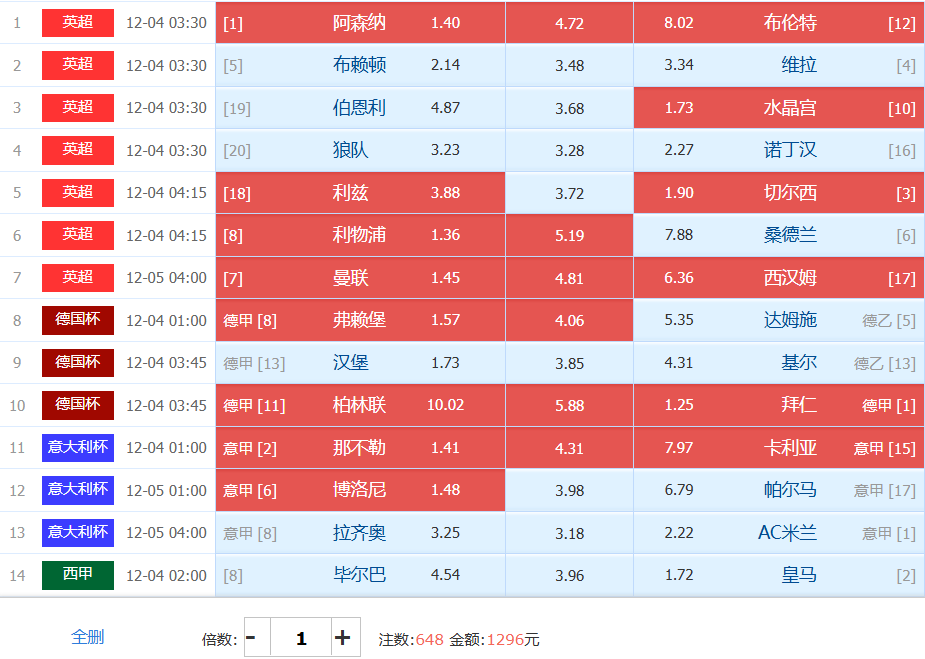
Task: Increase multiplier with the plus button
Action: tap(343, 637)
